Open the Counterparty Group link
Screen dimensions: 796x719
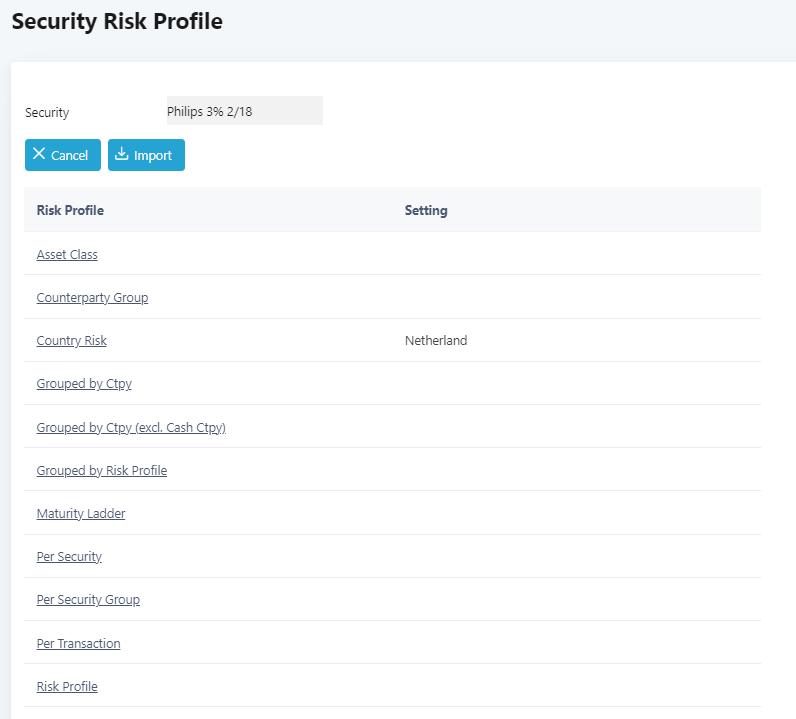point(92,298)
